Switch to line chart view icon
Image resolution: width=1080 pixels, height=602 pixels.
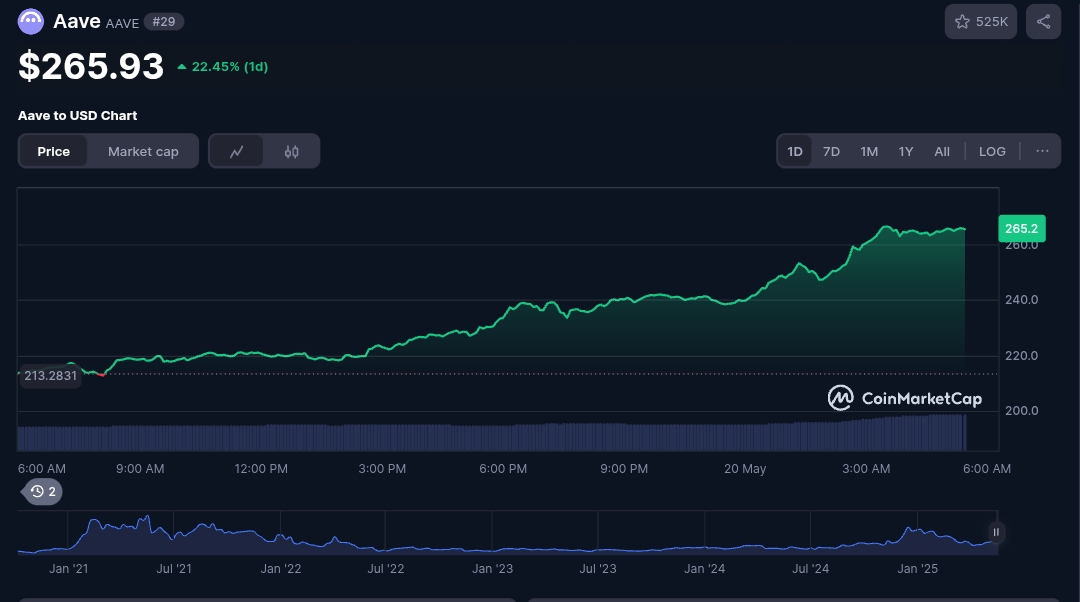(237, 152)
